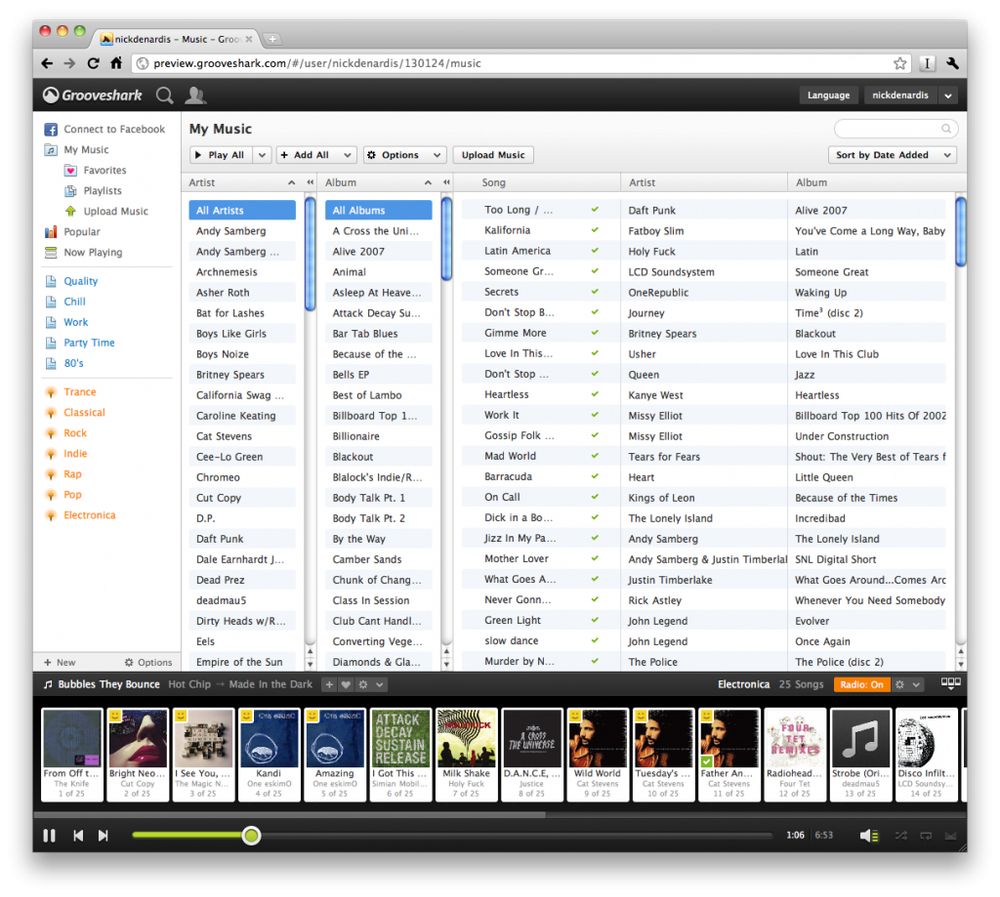Image resolution: width=1000 pixels, height=897 pixels.
Task: Click the My Music search field
Action: point(895,129)
